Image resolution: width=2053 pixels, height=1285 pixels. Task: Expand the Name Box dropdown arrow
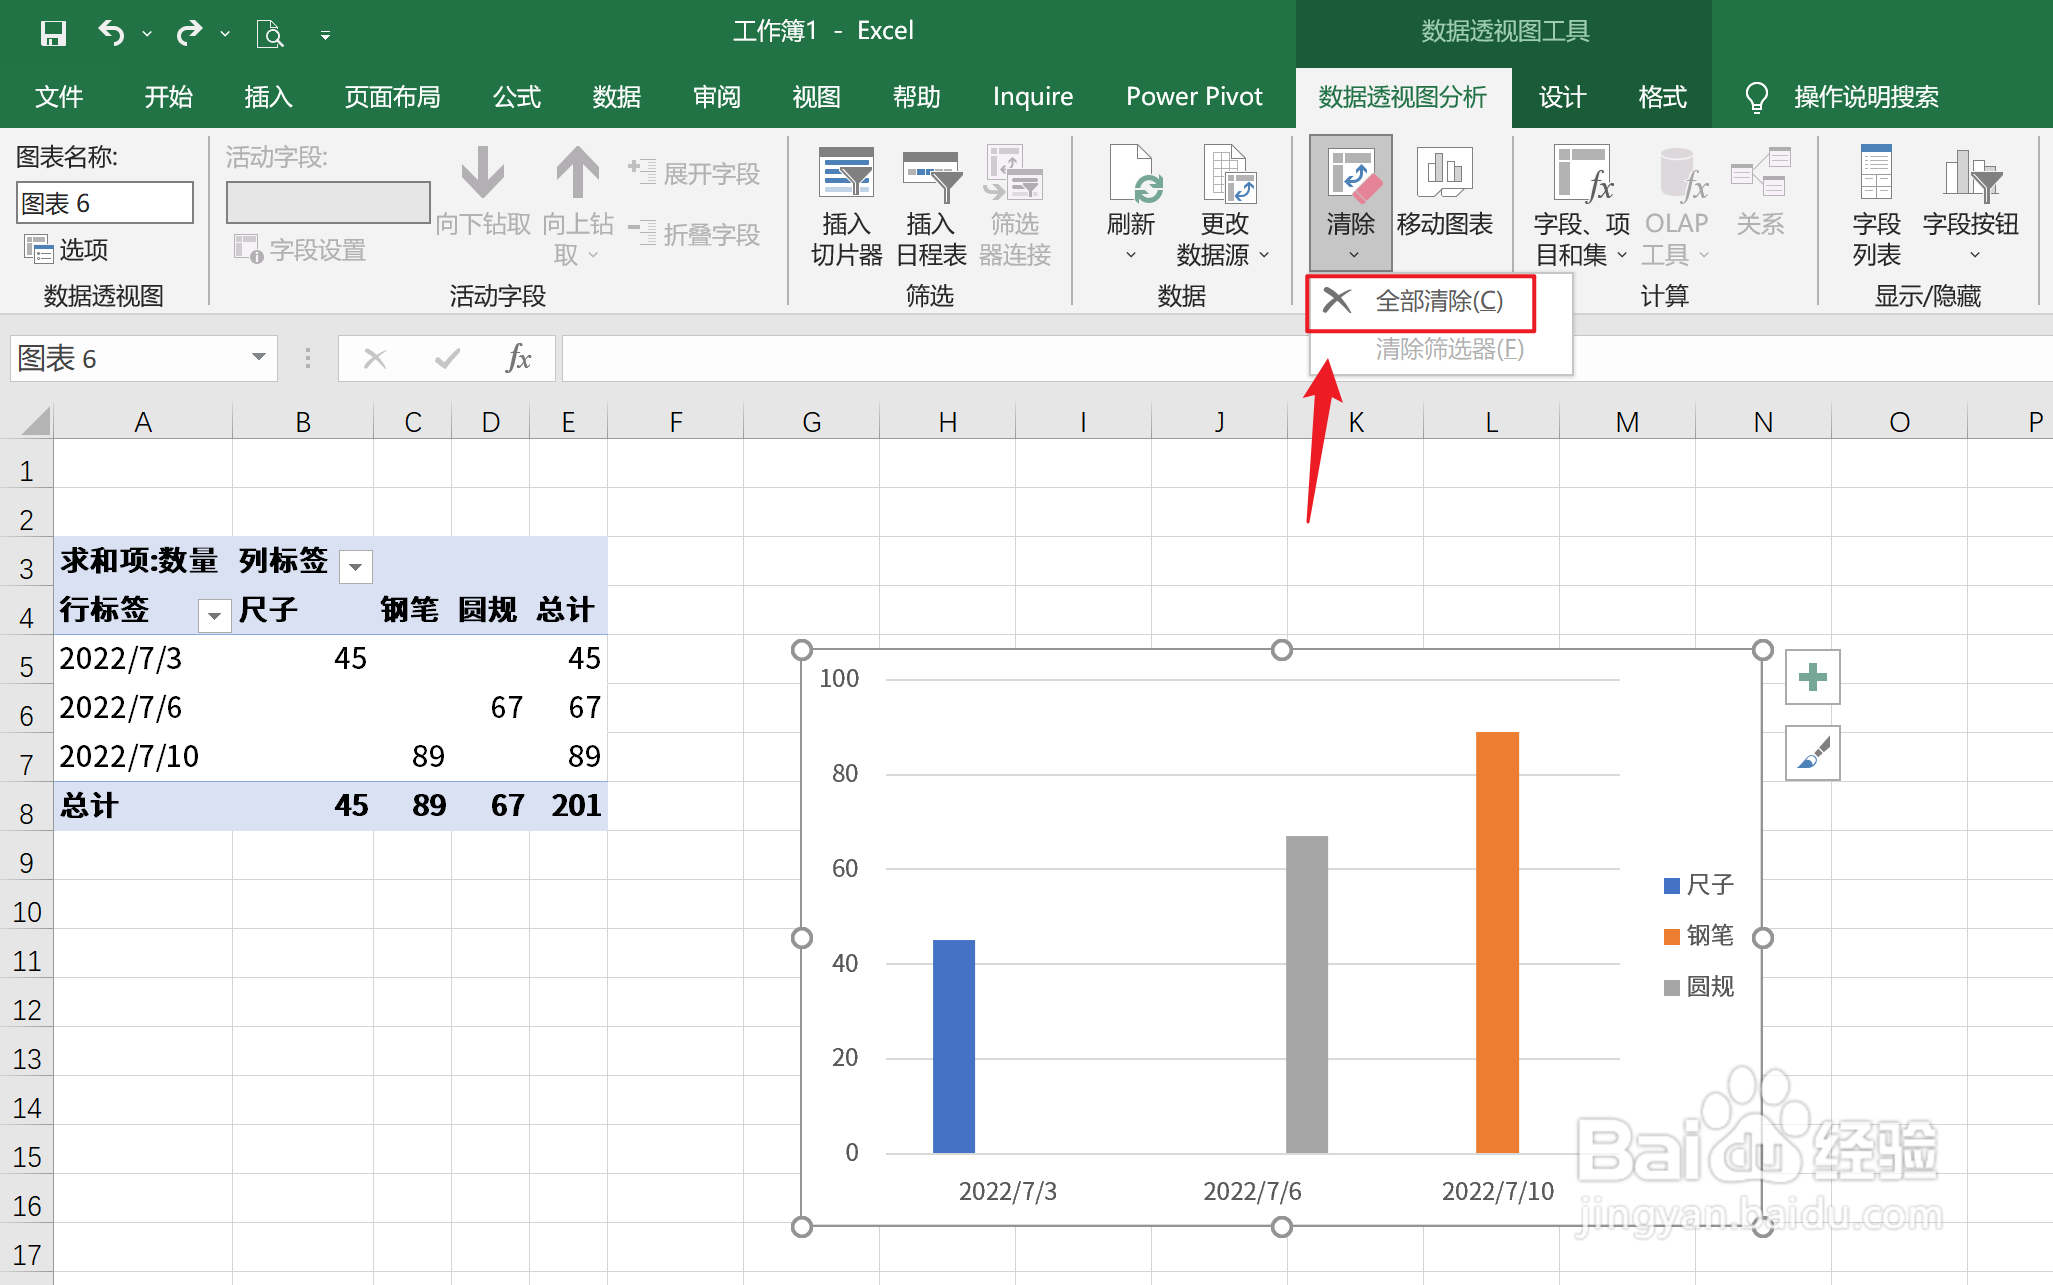(258, 358)
